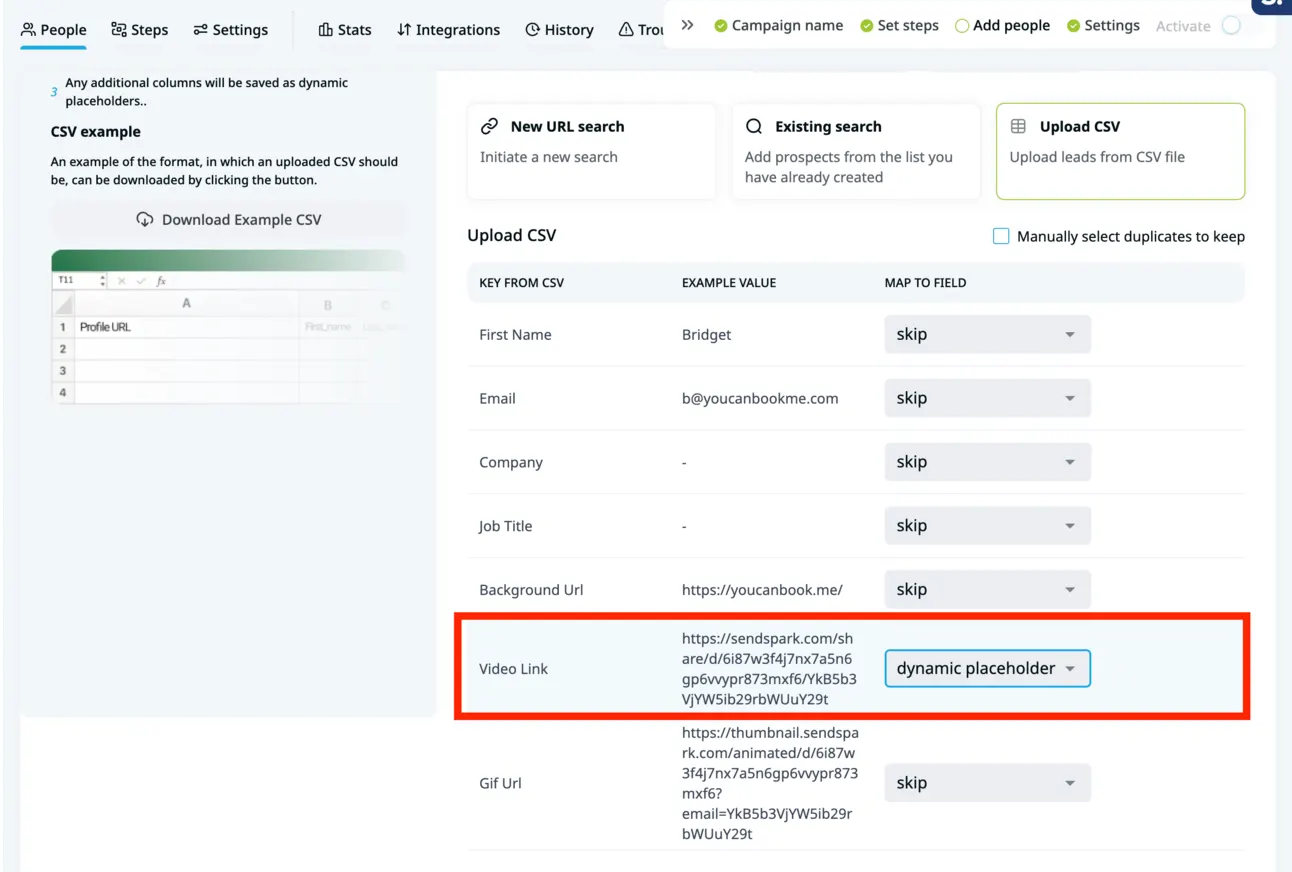Click the link icon on New URL search
The height and width of the screenshot is (872, 1292).
click(489, 126)
